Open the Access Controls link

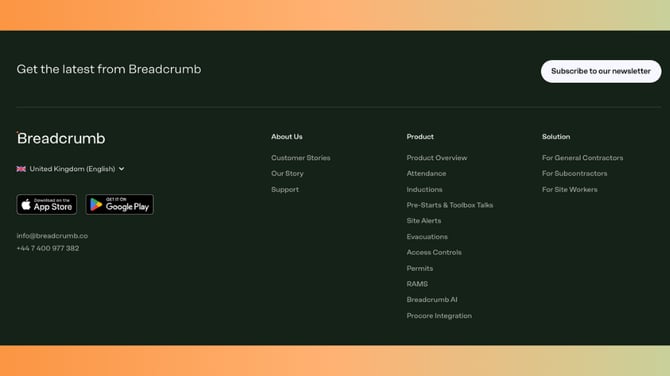(434, 253)
